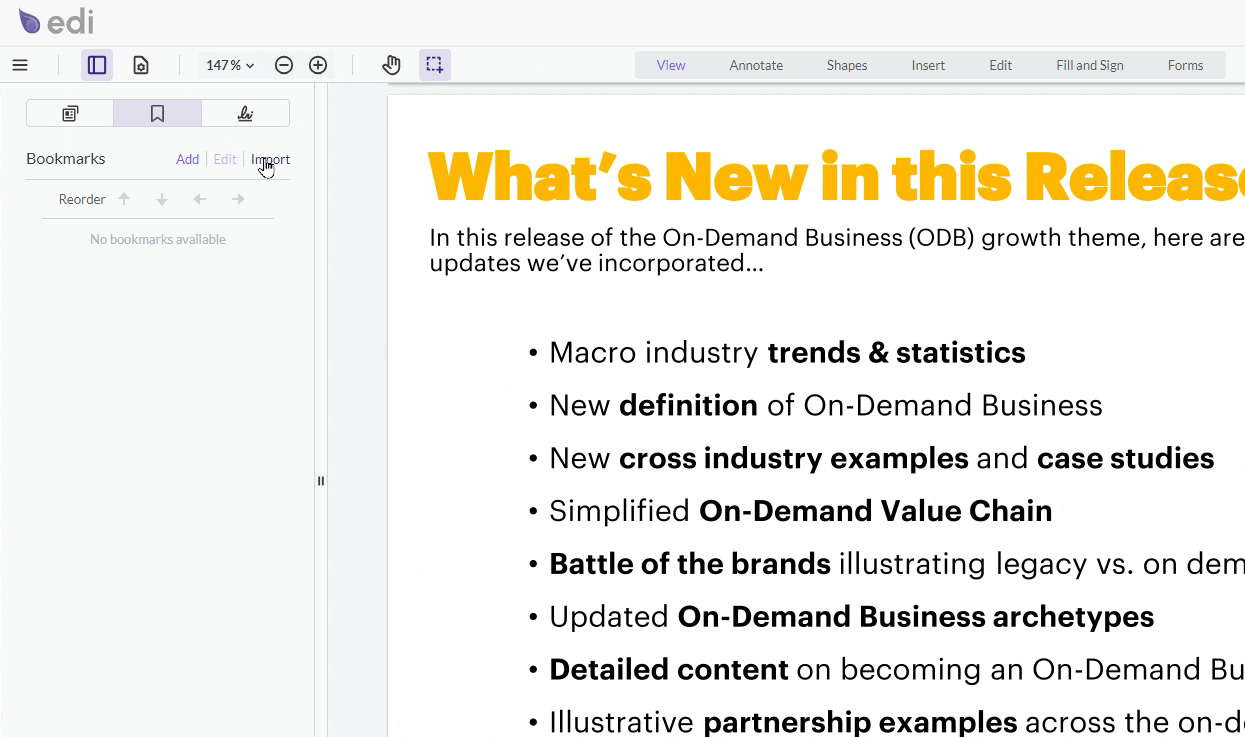Click the disabled Edit bookmark link

[225, 159]
